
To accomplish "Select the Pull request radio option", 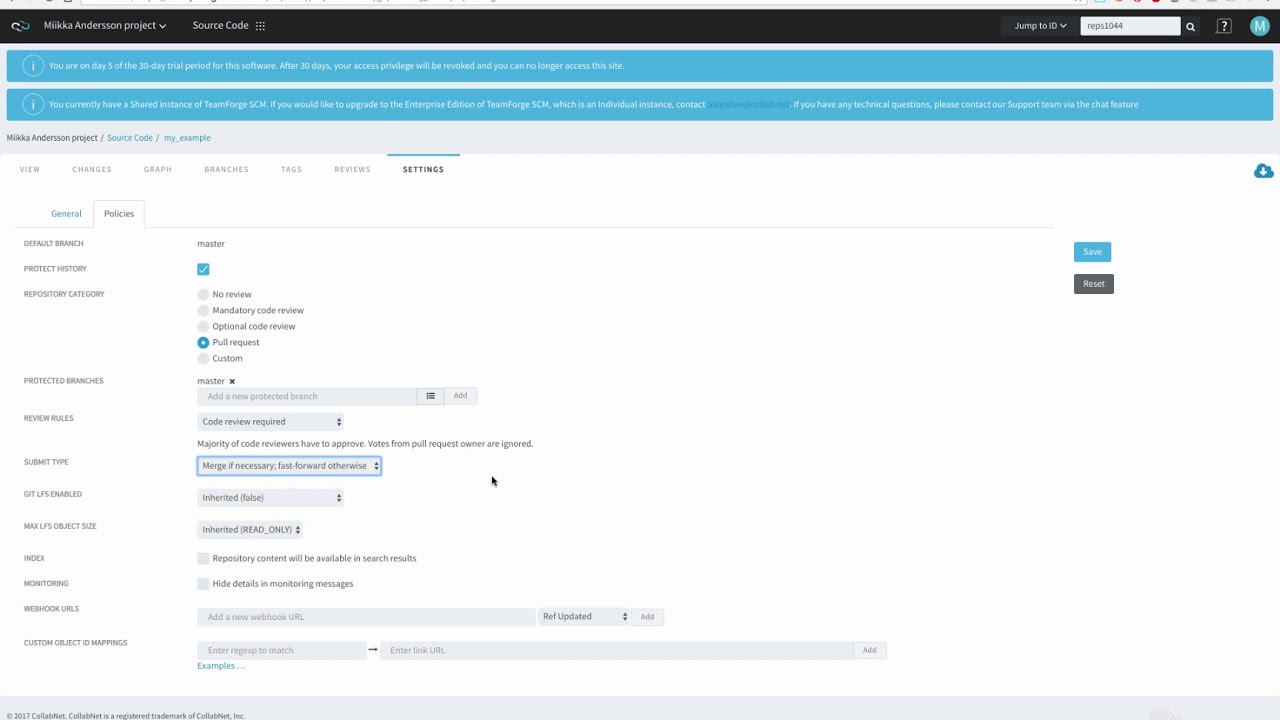I will point(203,342).
